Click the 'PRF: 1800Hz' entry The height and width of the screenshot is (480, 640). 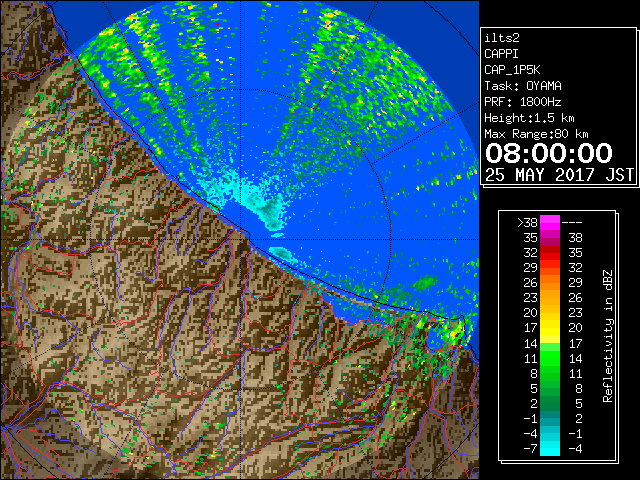point(523,102)
